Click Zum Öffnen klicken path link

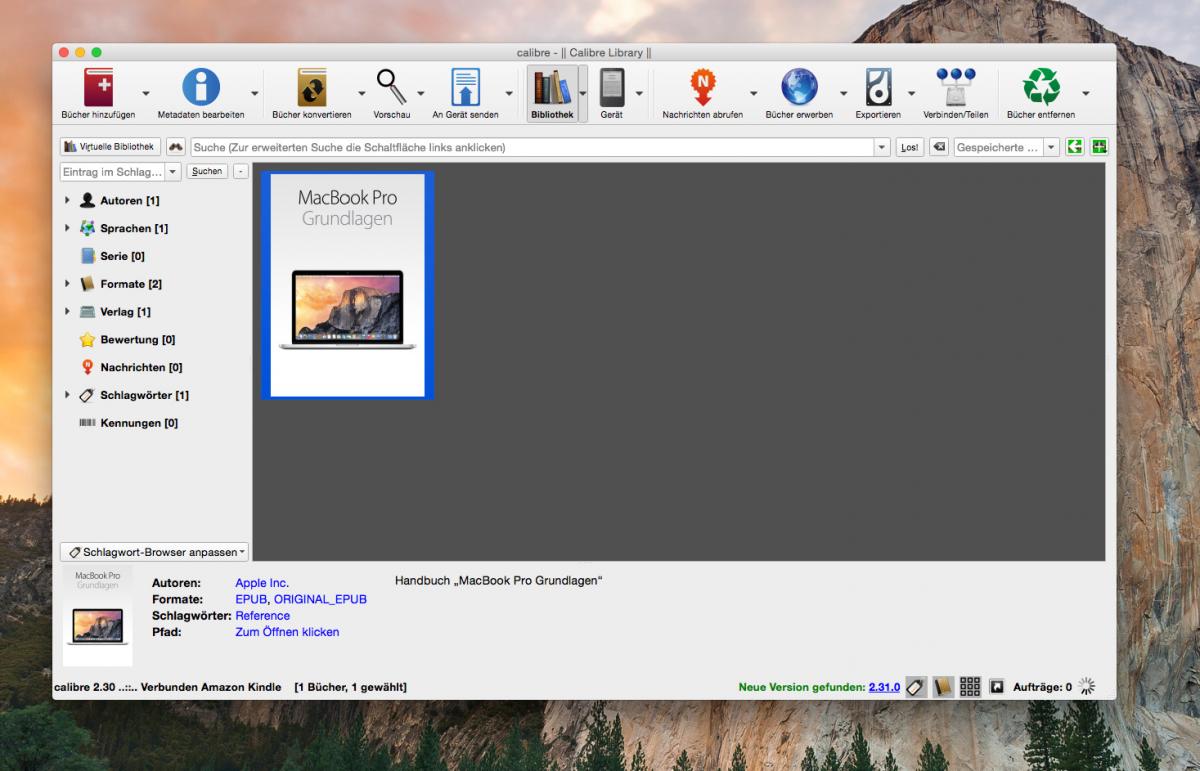(x=287, y=632)
